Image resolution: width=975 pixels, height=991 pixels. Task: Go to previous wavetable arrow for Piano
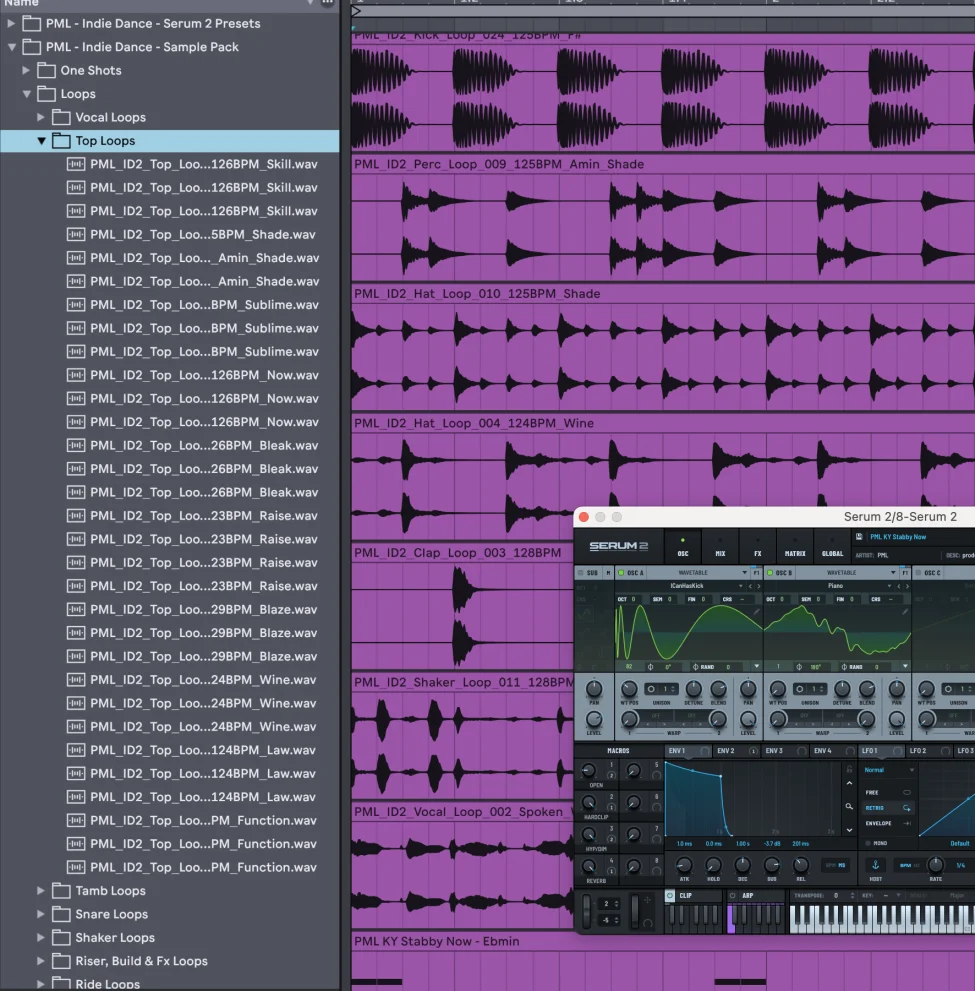coord(899,586)
